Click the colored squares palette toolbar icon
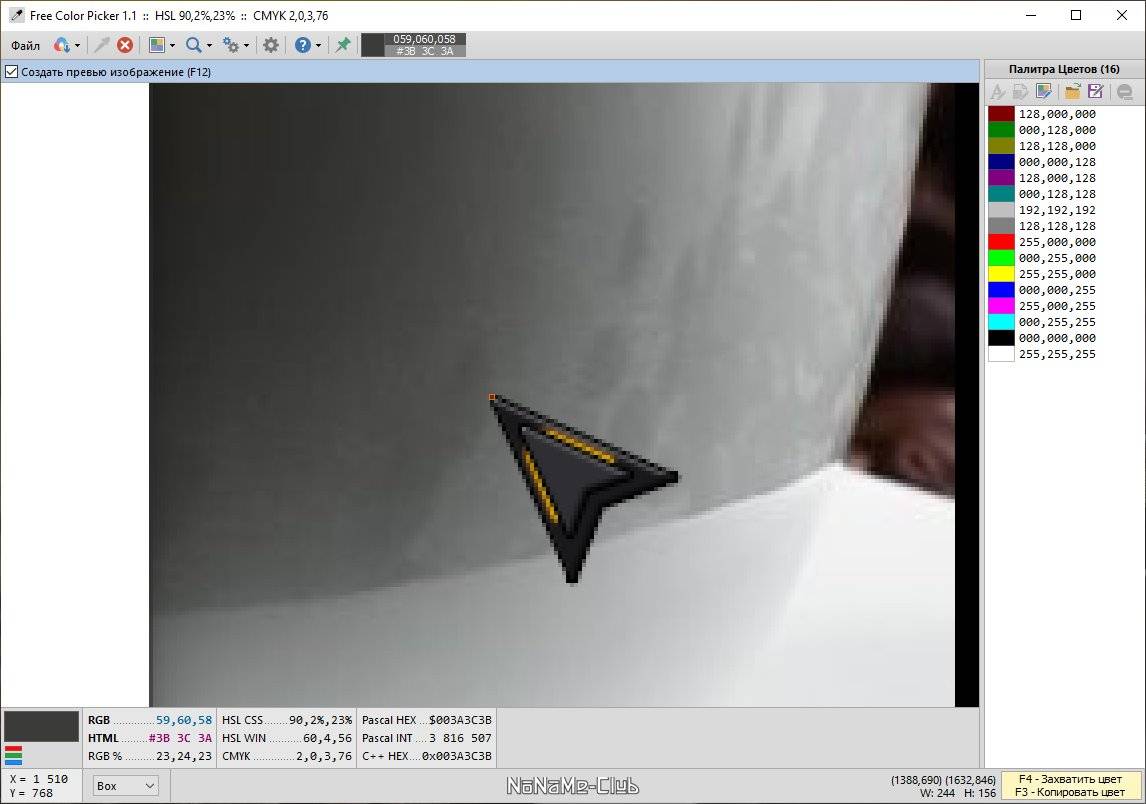 click(x=156, y=45)
